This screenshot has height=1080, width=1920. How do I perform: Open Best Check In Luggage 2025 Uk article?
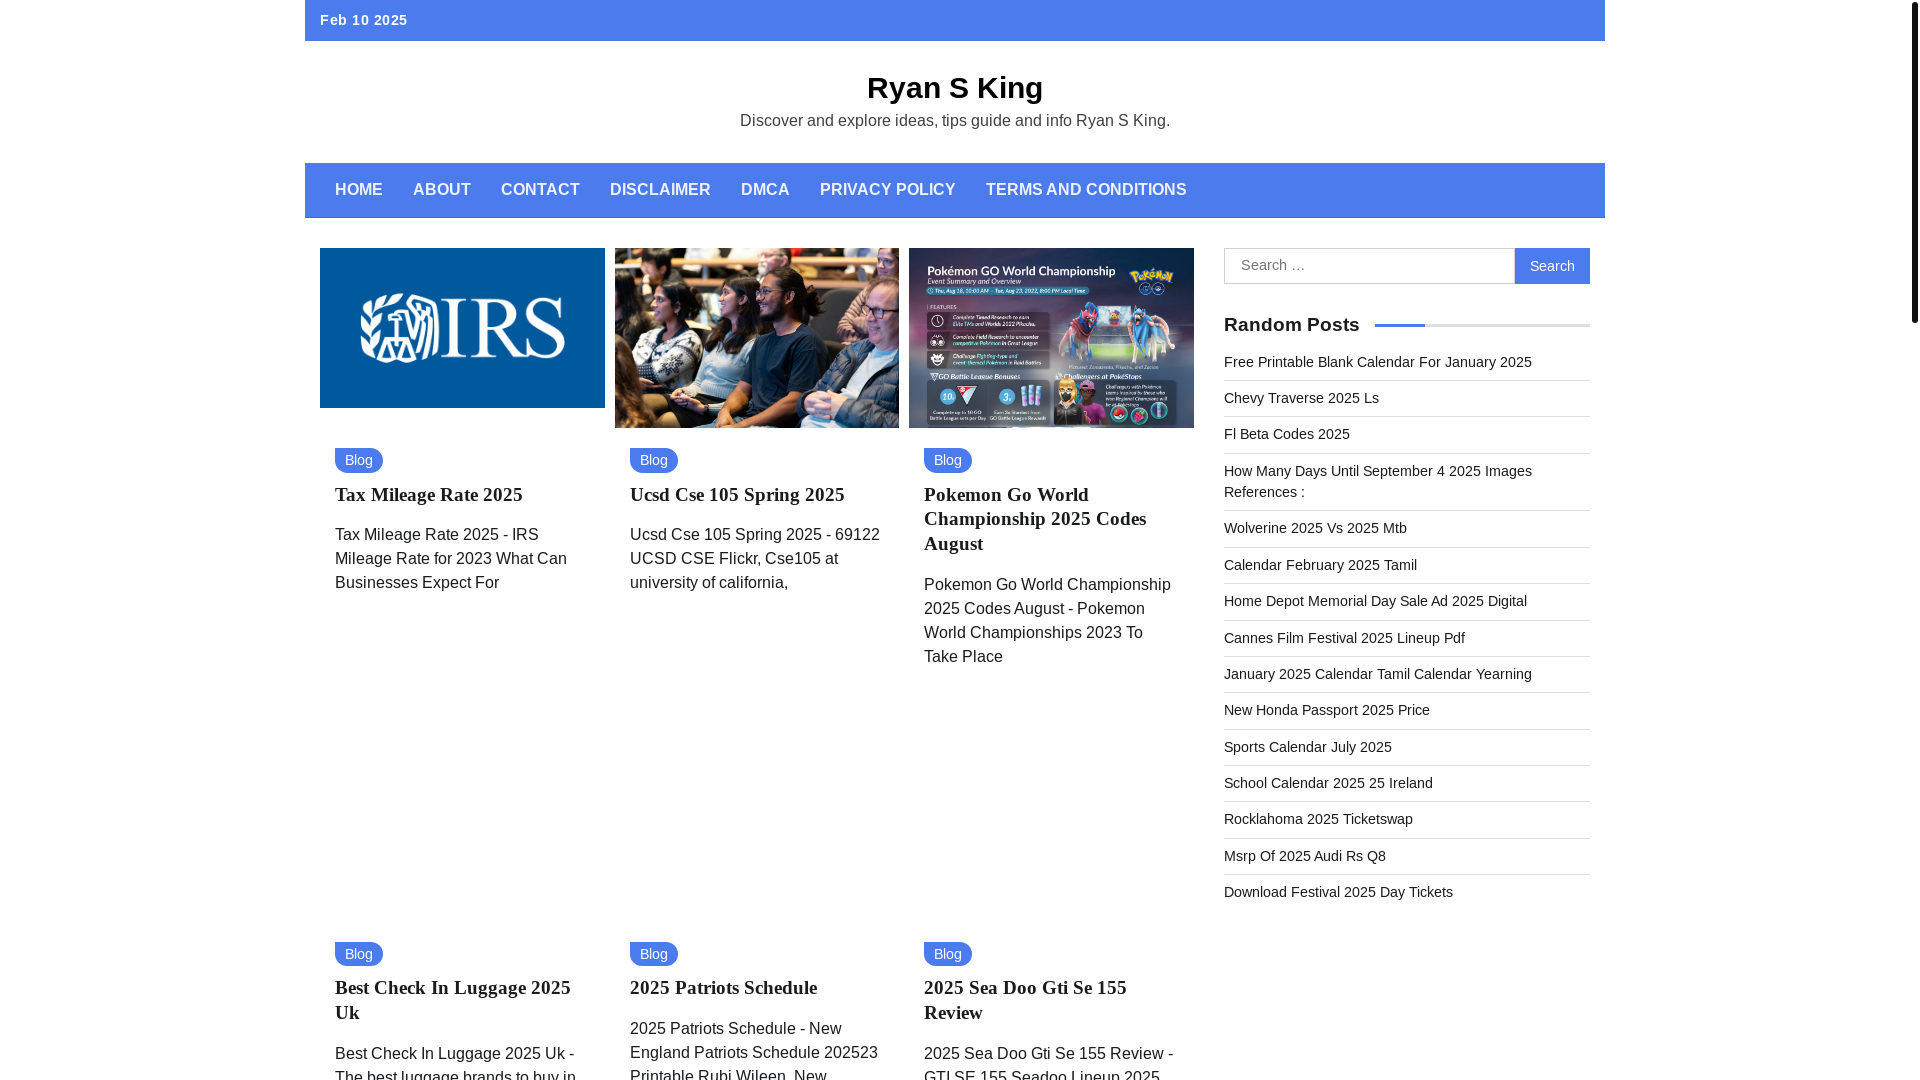(453, 1000)
